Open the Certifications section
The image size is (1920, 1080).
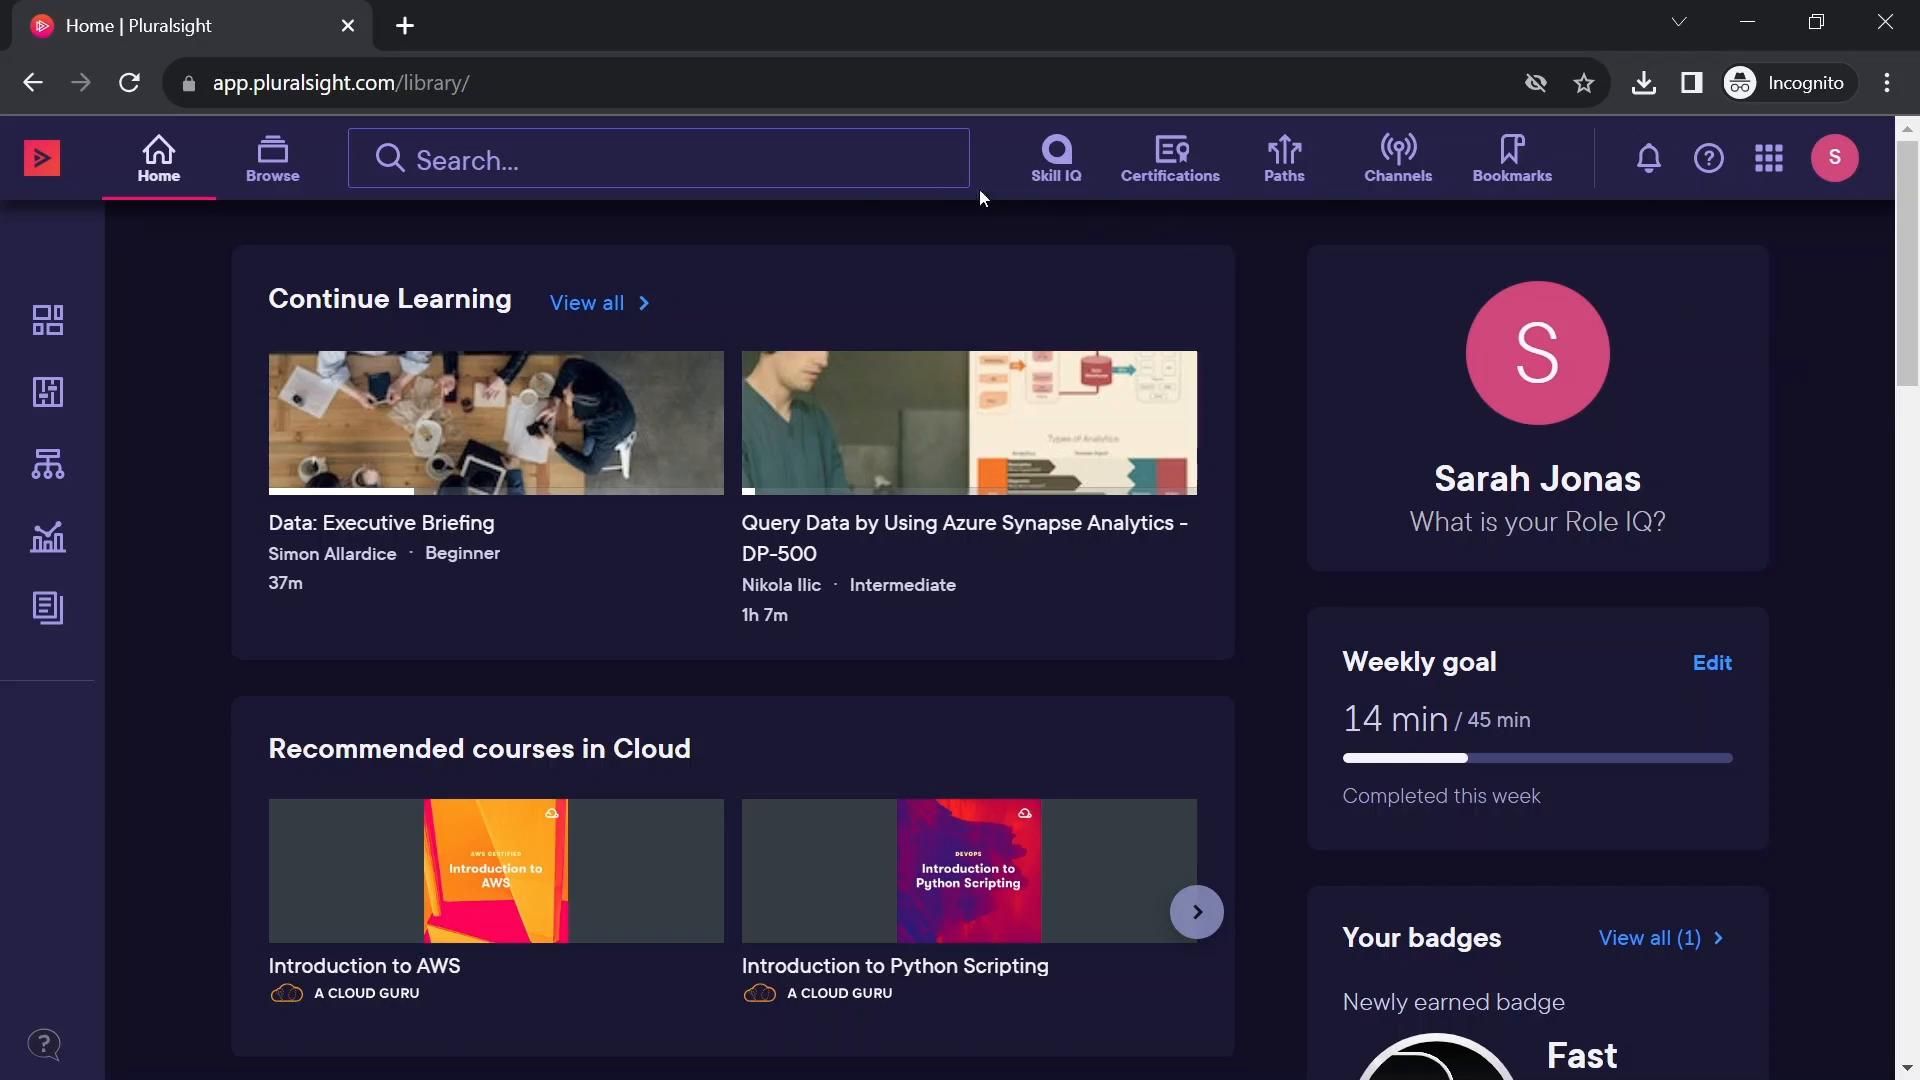pos(1170,159)
